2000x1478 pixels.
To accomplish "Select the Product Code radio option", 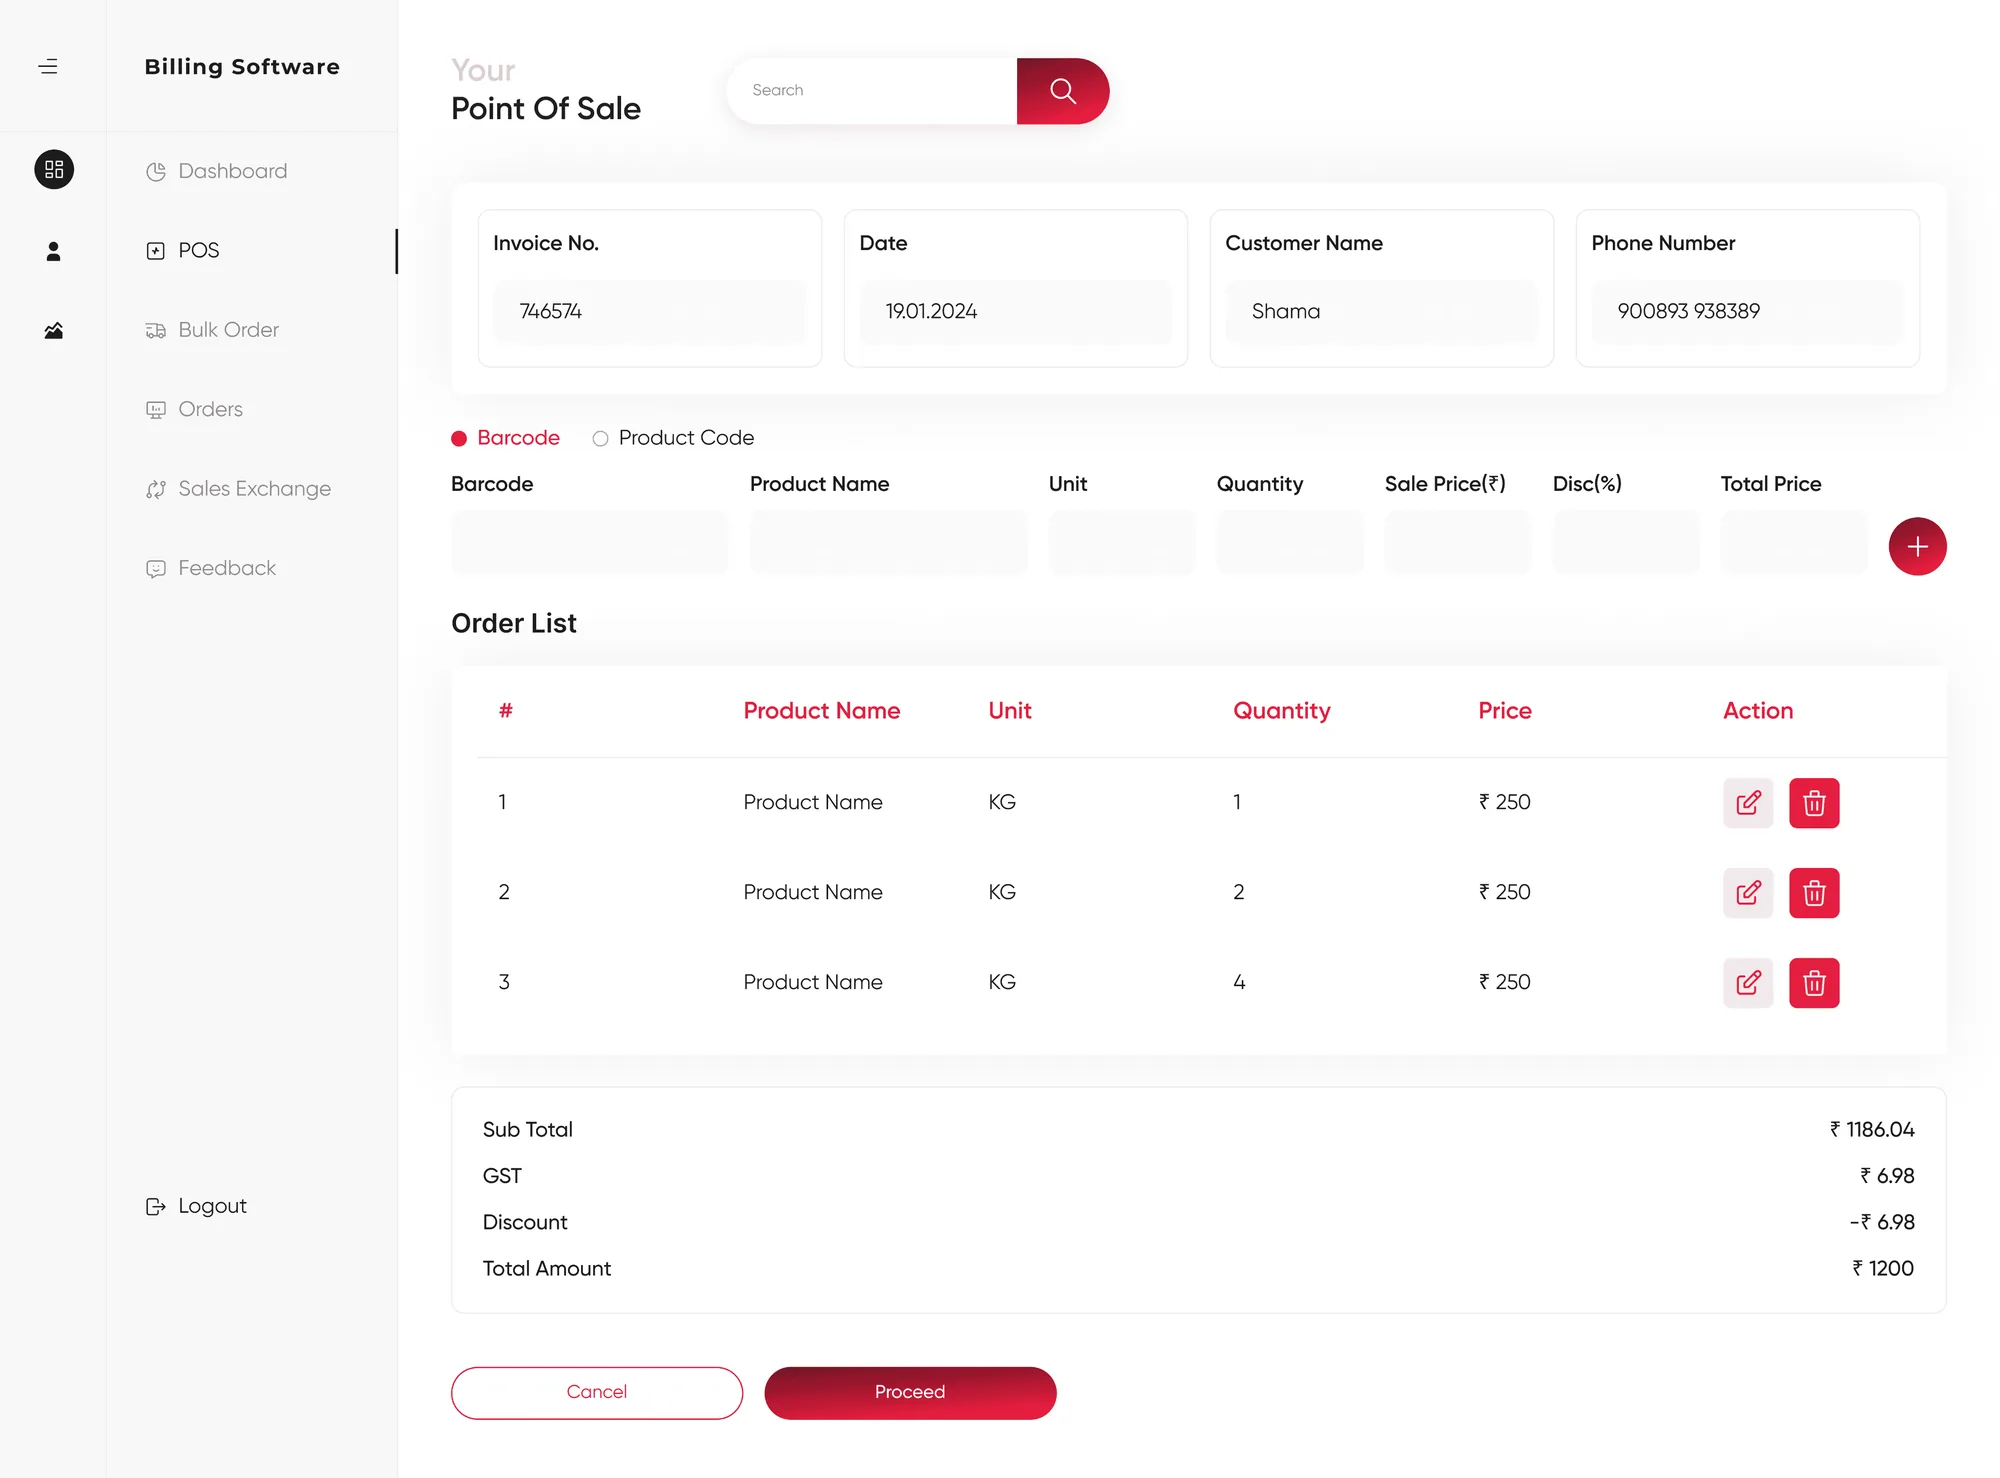I will click(x=673, y=438).
